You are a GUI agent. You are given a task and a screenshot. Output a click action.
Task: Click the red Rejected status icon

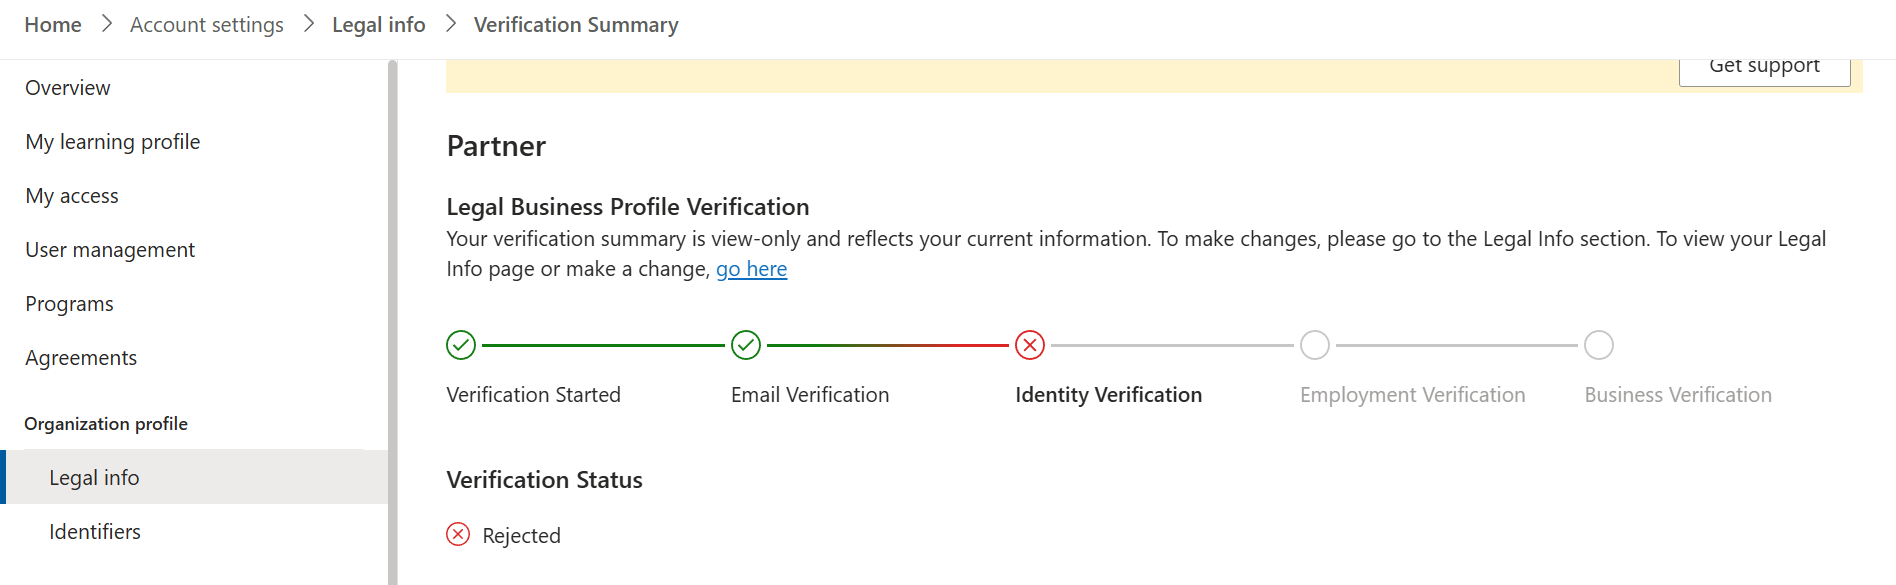[458, 534]
